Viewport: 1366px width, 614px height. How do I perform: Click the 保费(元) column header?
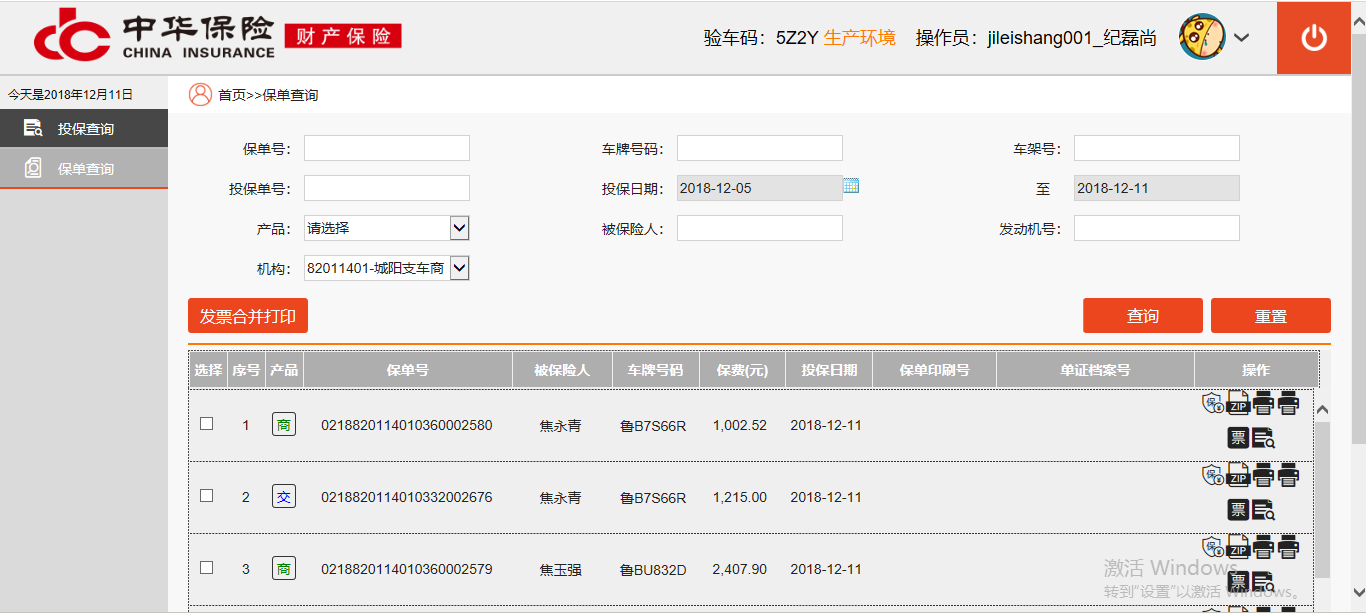(x=742, y=370)
